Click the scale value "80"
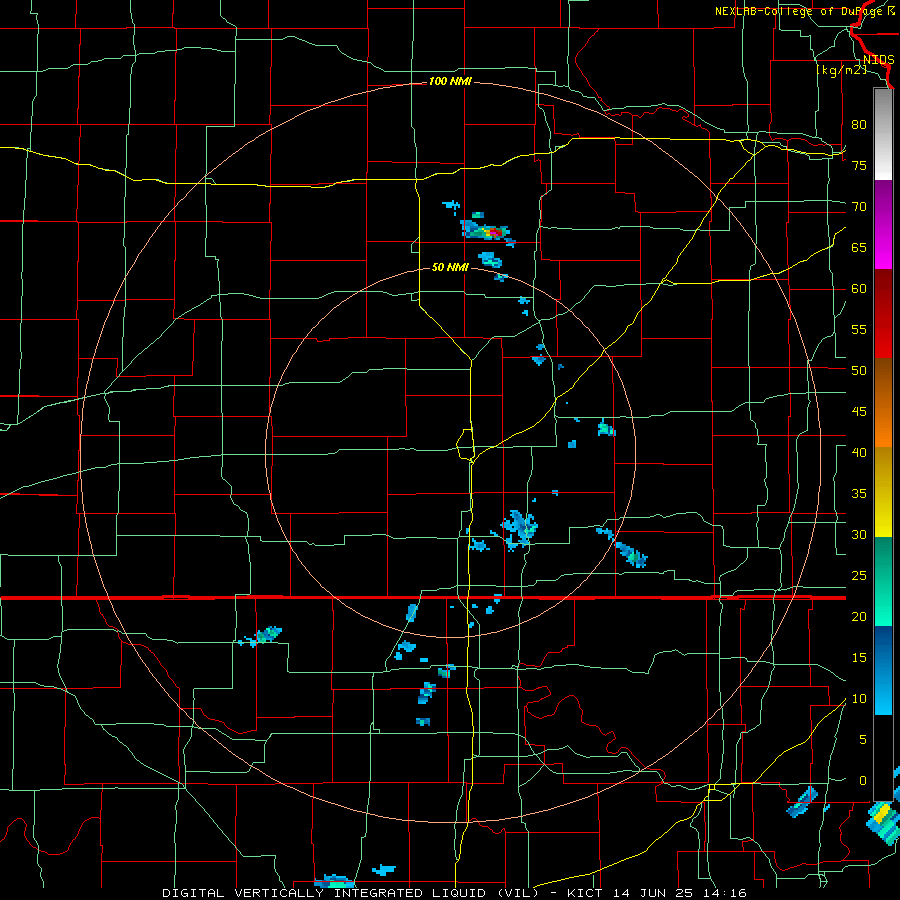The image size is (900, 900). pos(859,125)
